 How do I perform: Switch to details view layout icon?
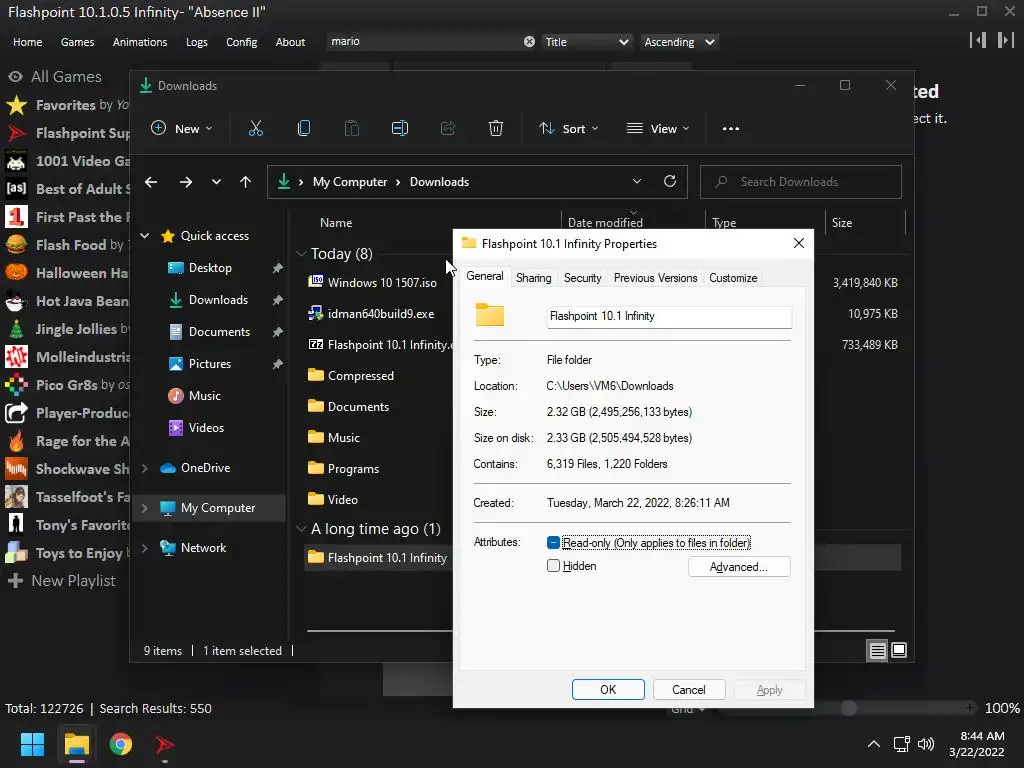[x=877, y=650]
